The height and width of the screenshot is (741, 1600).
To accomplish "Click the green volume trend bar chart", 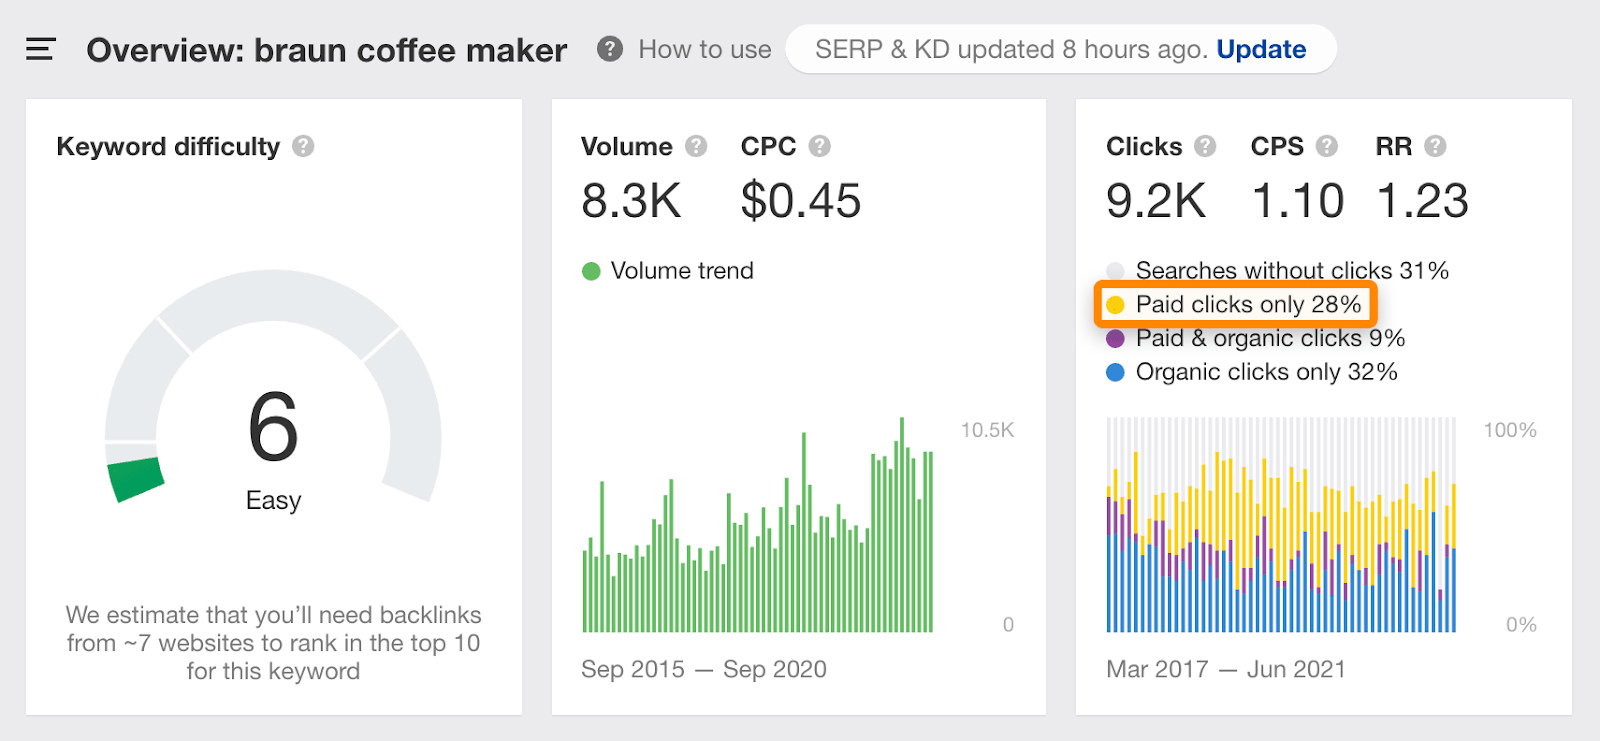I will pos(757,560).
